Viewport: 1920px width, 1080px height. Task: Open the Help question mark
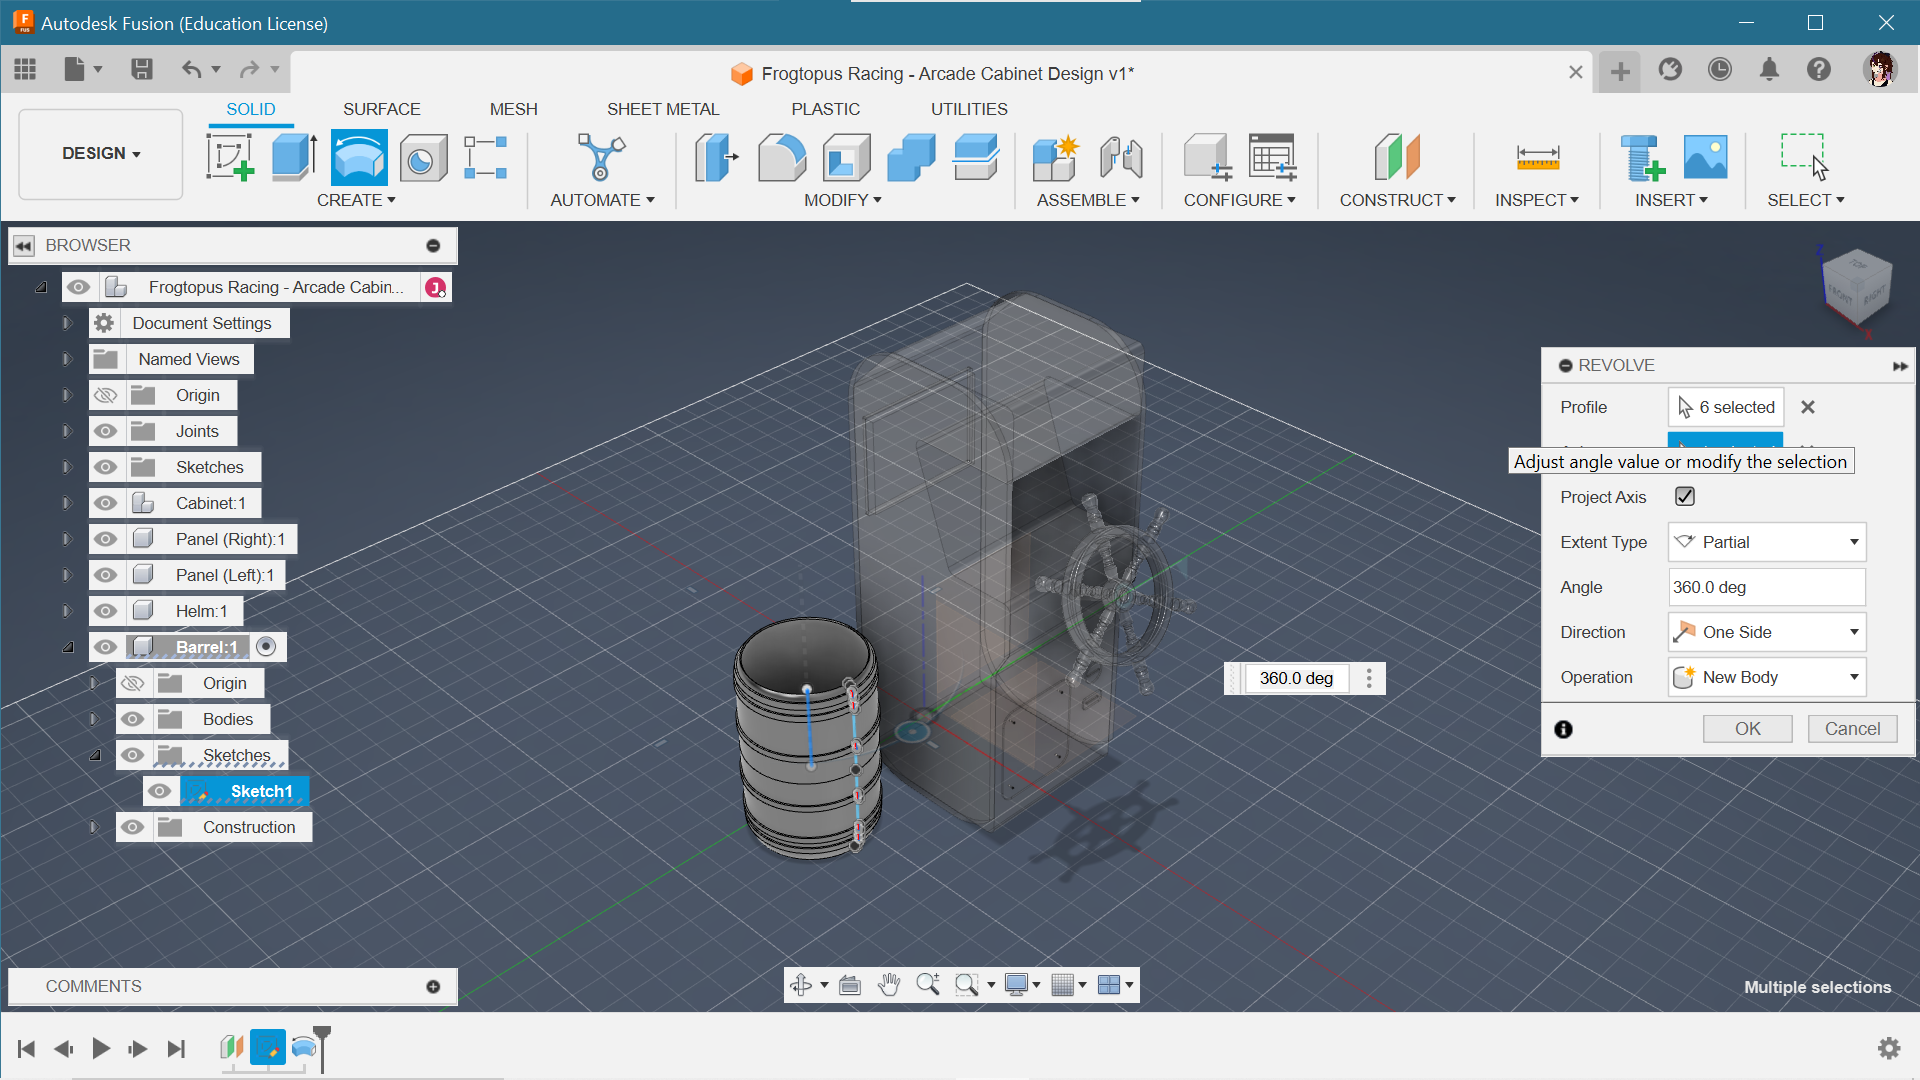[x=1819, y=69]
